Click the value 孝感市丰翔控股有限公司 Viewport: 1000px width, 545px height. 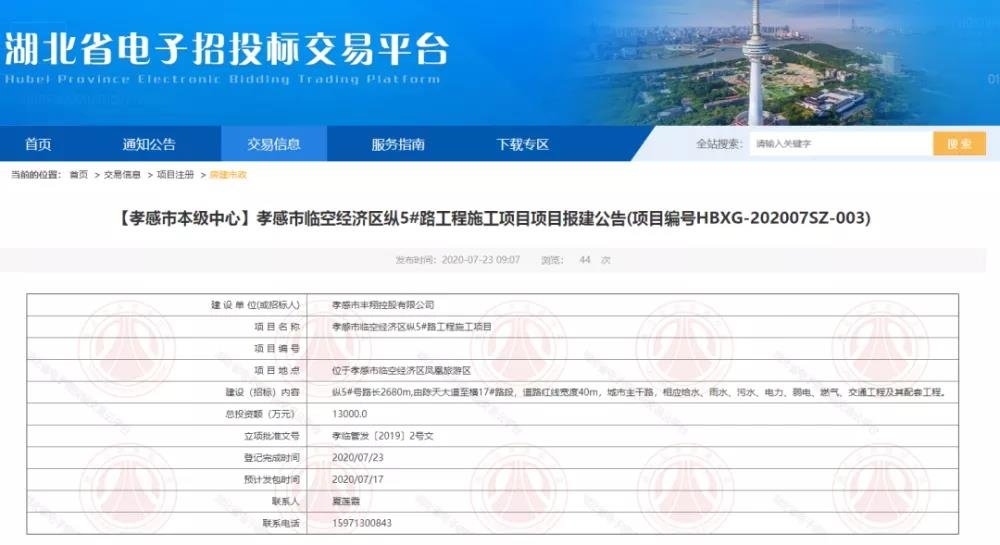tap(383, 305)
